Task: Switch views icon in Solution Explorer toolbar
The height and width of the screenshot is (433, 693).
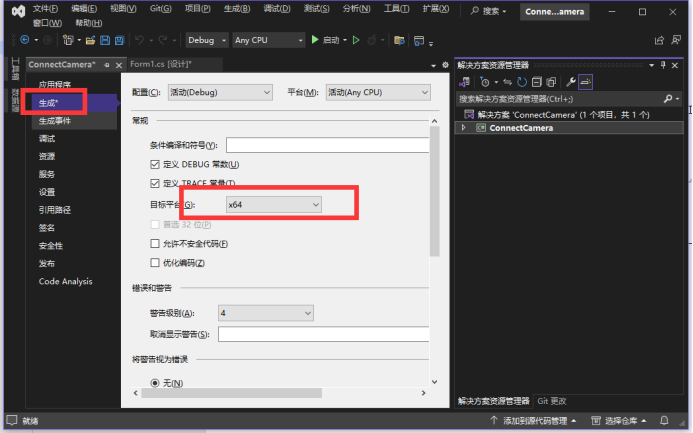Action: [x=465, y=82]
